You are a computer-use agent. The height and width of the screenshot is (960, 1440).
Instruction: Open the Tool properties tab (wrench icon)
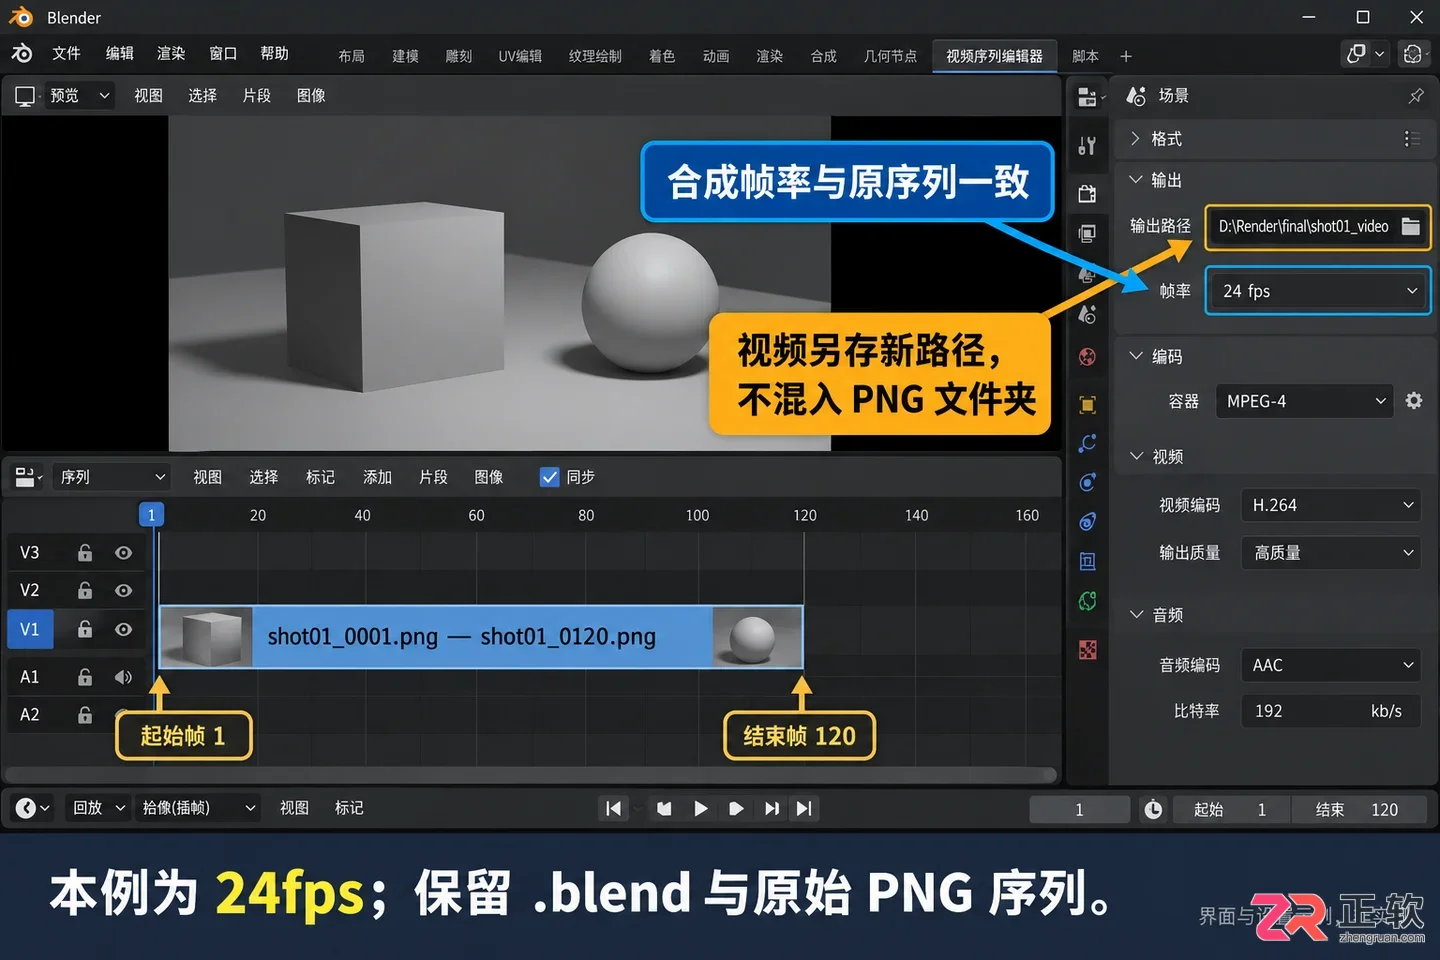pyautogui.click(x=1087, y=146)
